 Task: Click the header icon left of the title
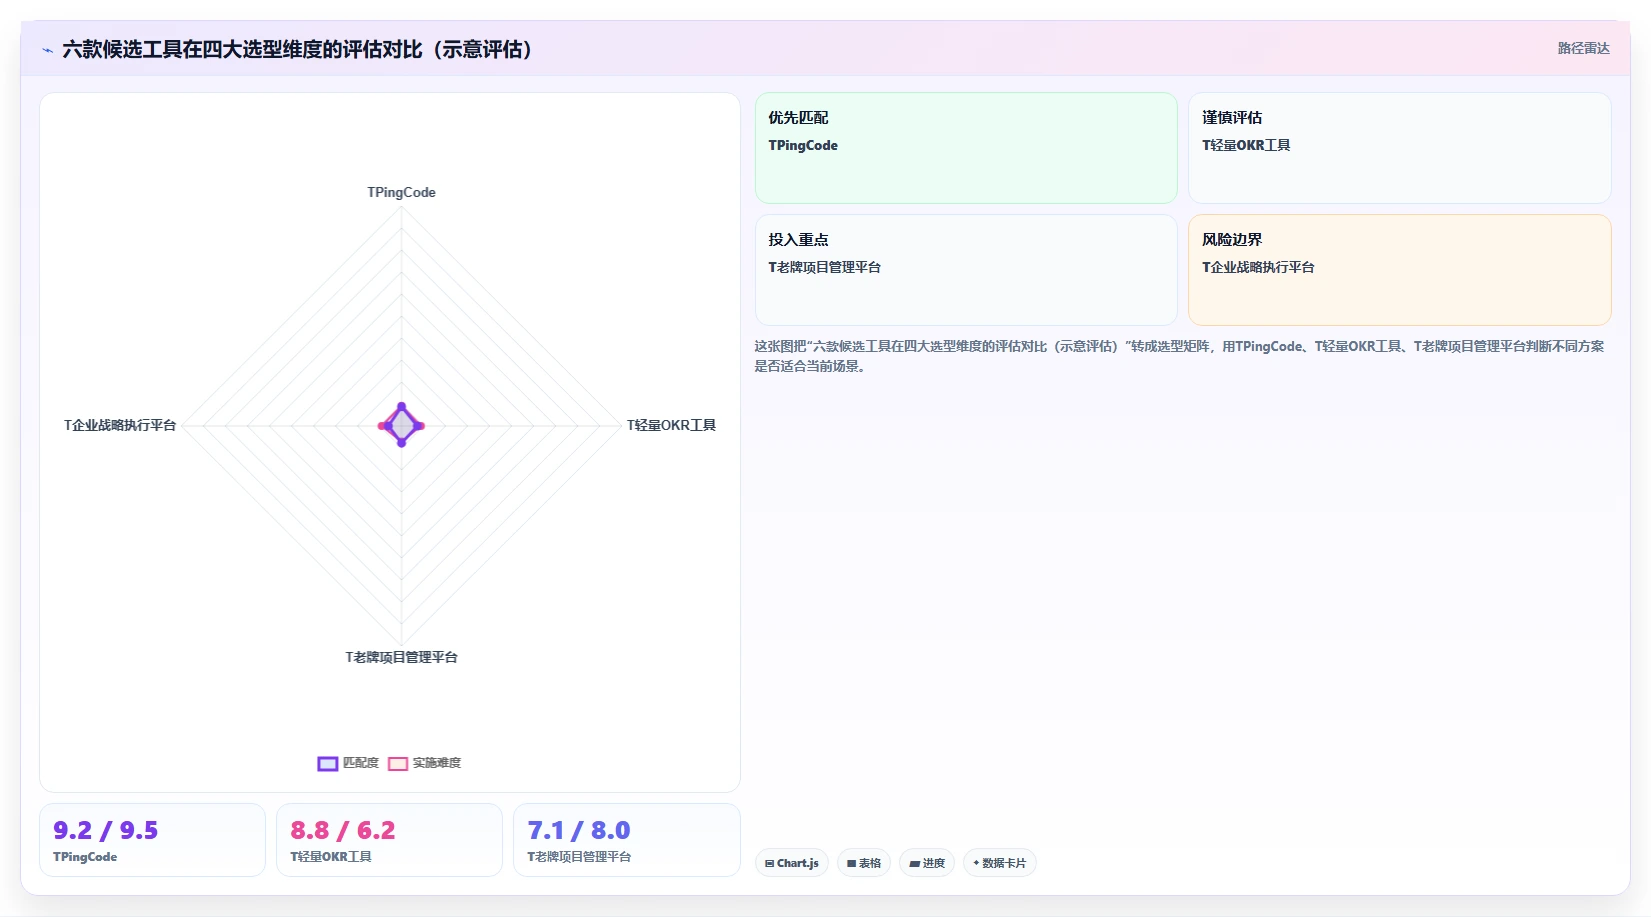tap(47, 50)
